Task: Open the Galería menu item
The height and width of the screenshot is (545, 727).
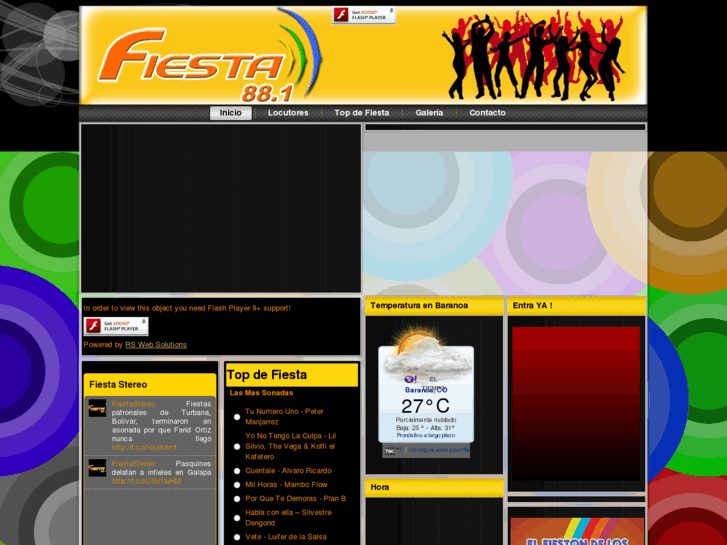Action: [429, 113]
